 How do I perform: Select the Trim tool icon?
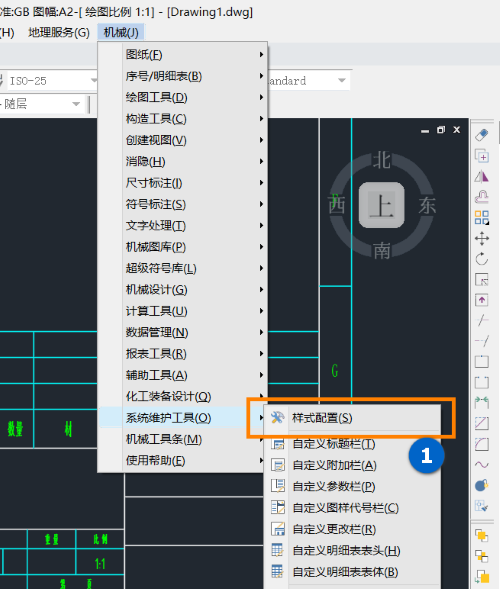tap(482, 320)
